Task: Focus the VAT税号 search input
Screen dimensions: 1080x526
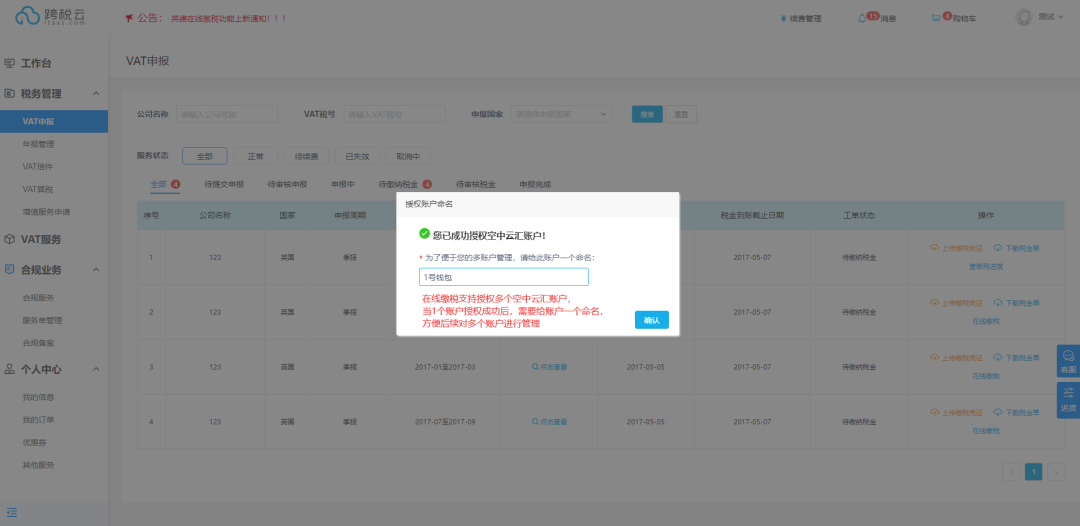Action: coord(395,114)
